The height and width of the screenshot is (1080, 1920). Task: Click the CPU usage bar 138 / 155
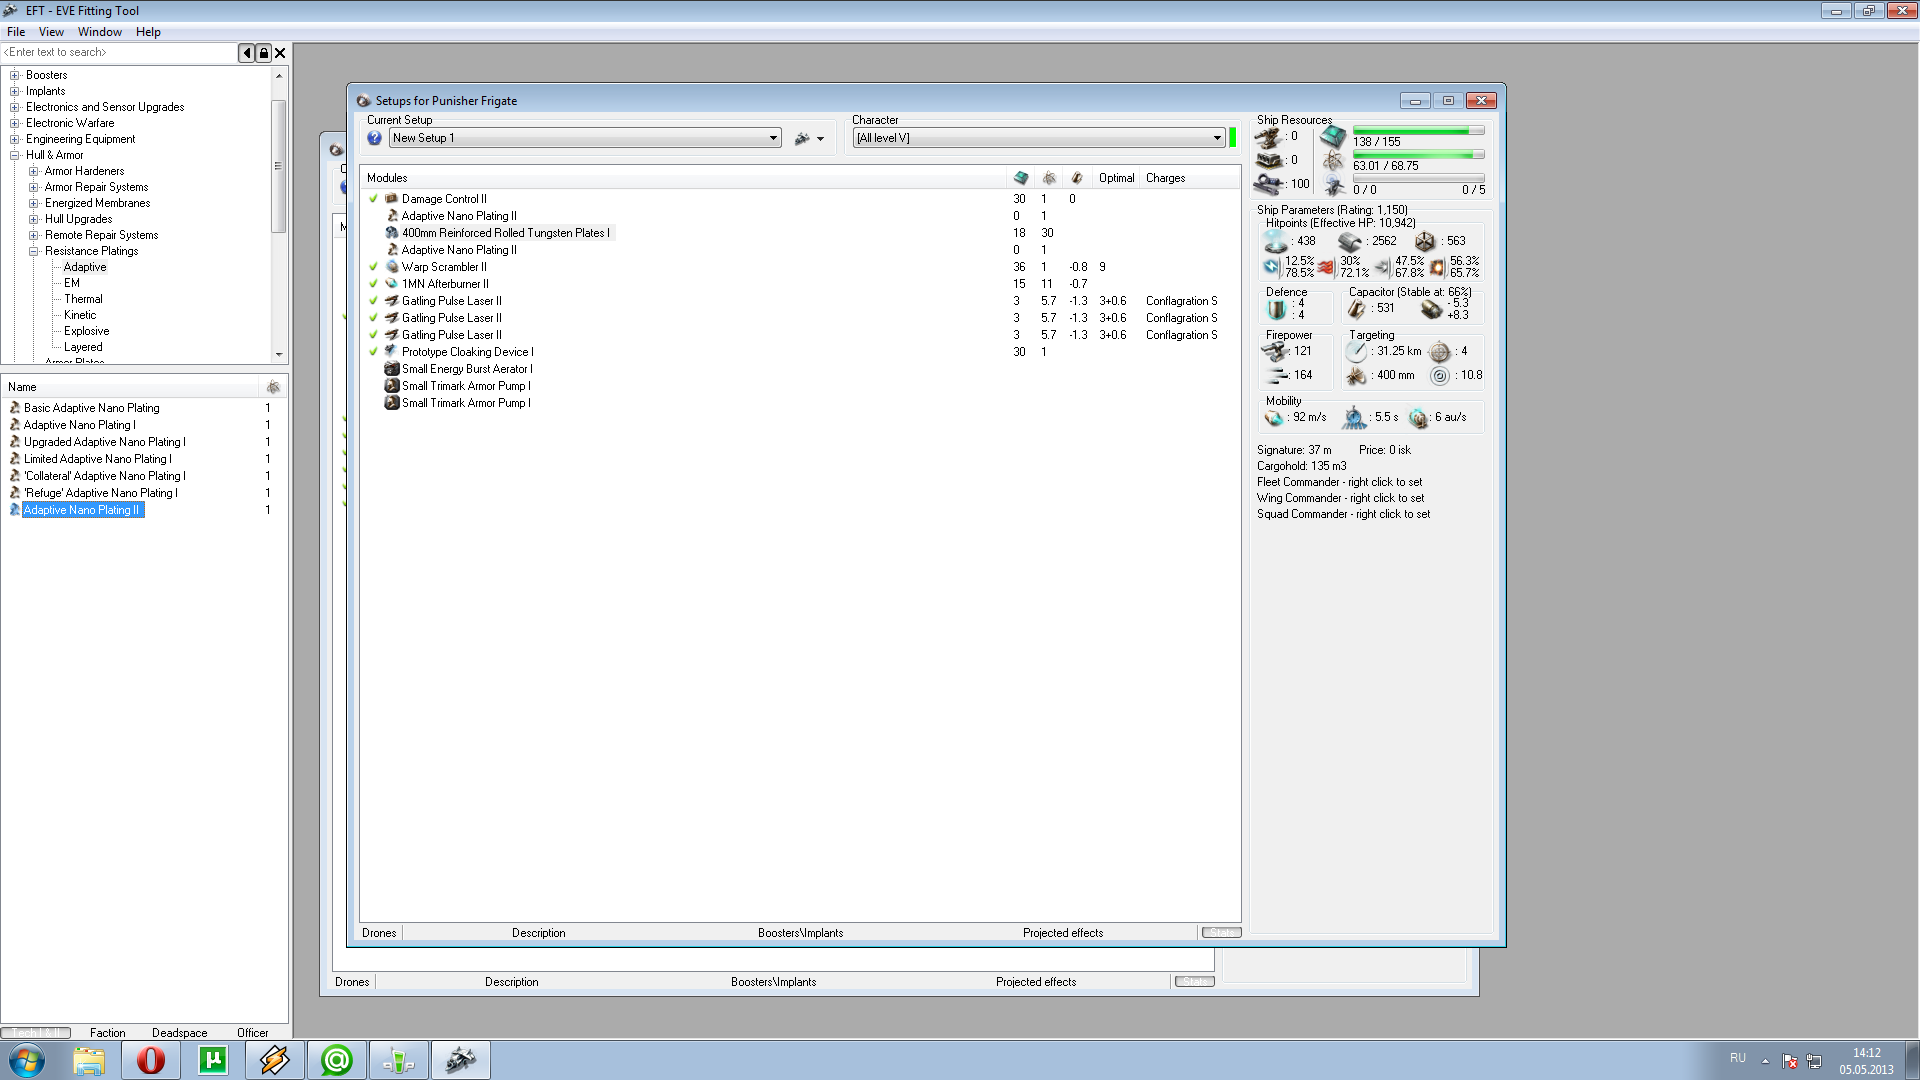point(1418,131)
